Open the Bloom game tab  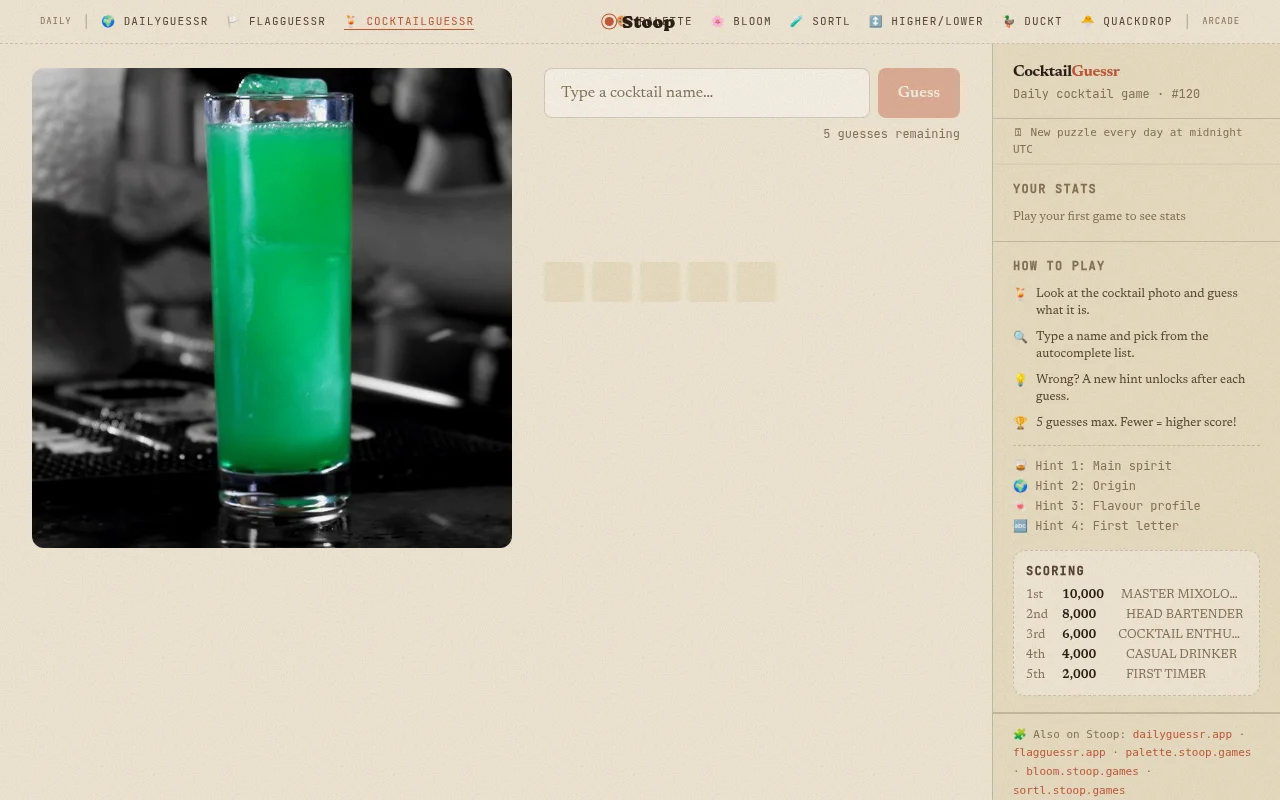741,21
